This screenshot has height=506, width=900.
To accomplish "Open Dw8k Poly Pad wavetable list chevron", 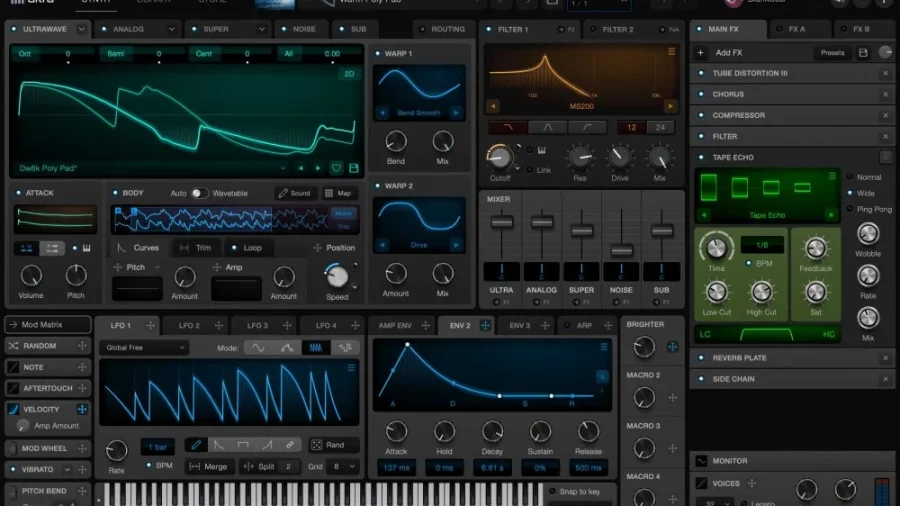I will click(x=282, y=168).
